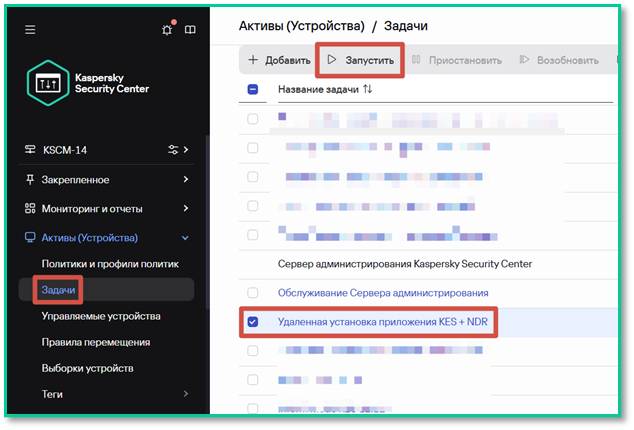Check the first blurred task row checkbox

pos(253,119)
